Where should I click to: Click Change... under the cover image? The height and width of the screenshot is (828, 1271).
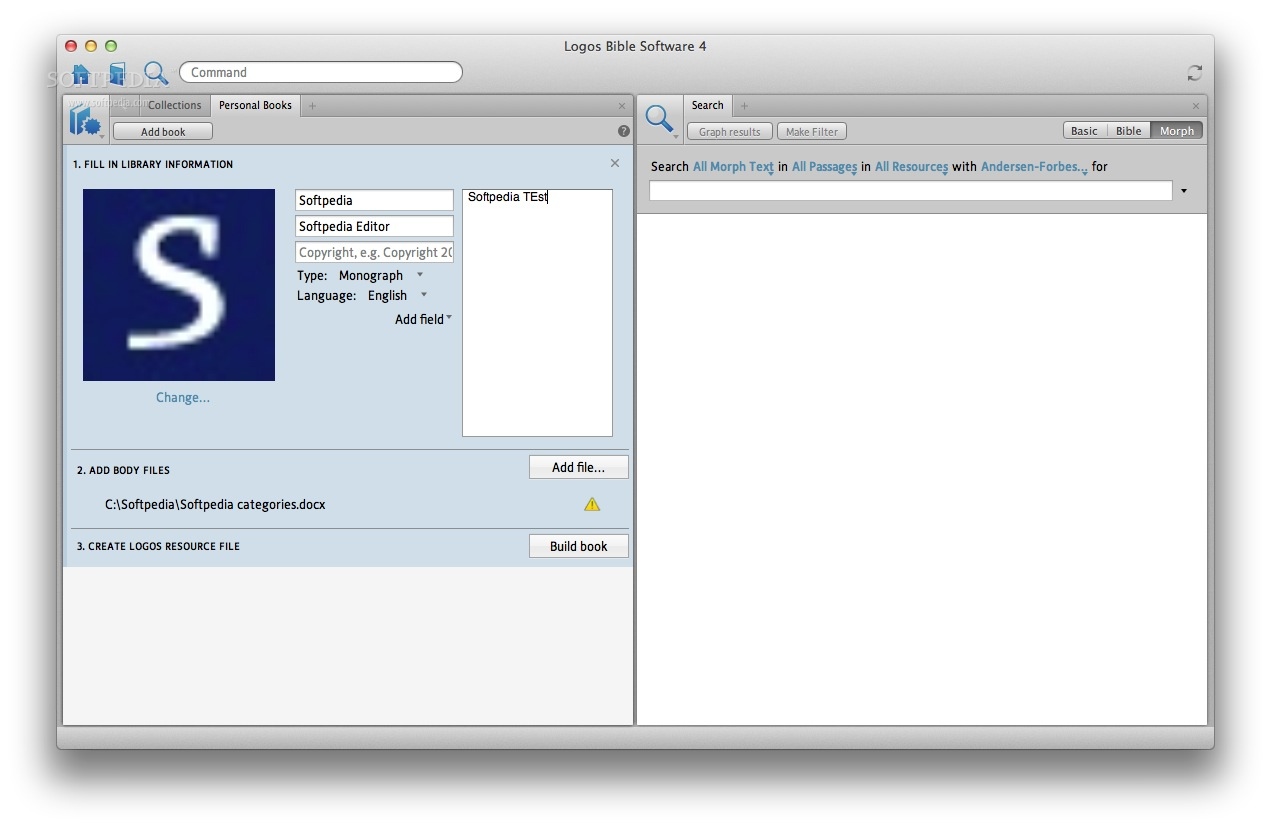tap(182, 397)
